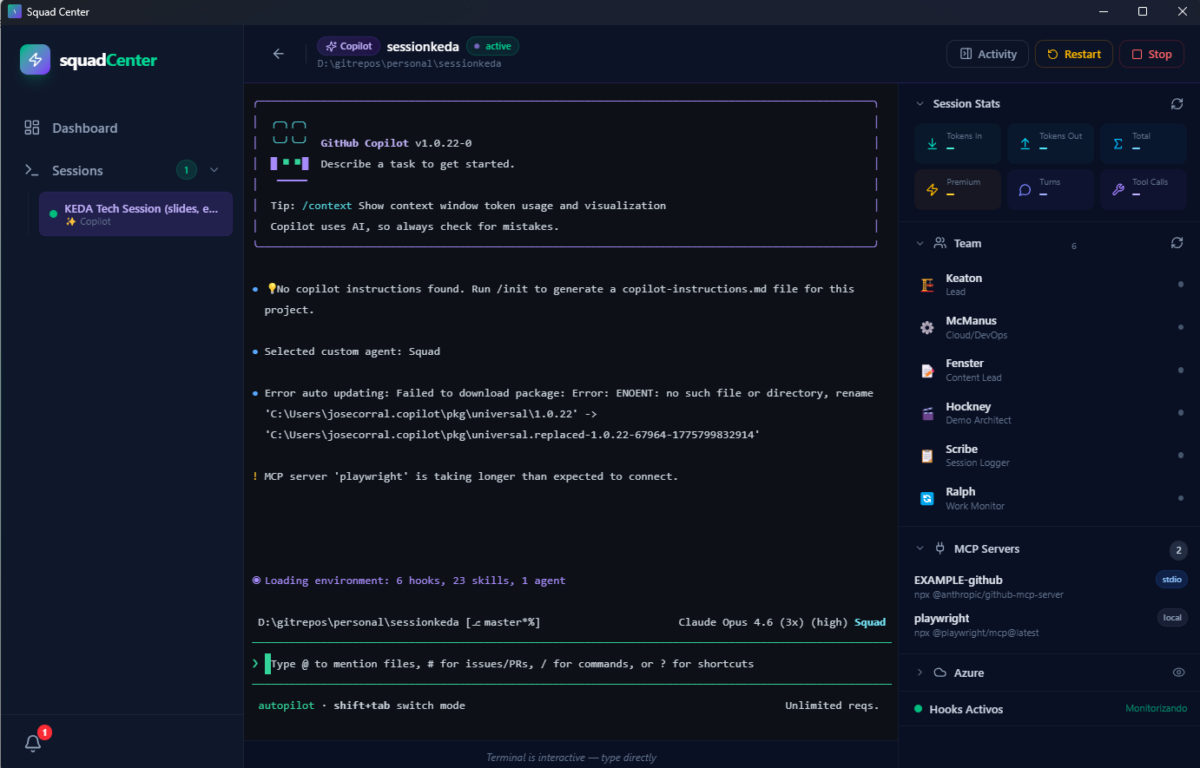Open the Activity panel
The width and height of the screenshot is (1200, 768).
[988, 54]
